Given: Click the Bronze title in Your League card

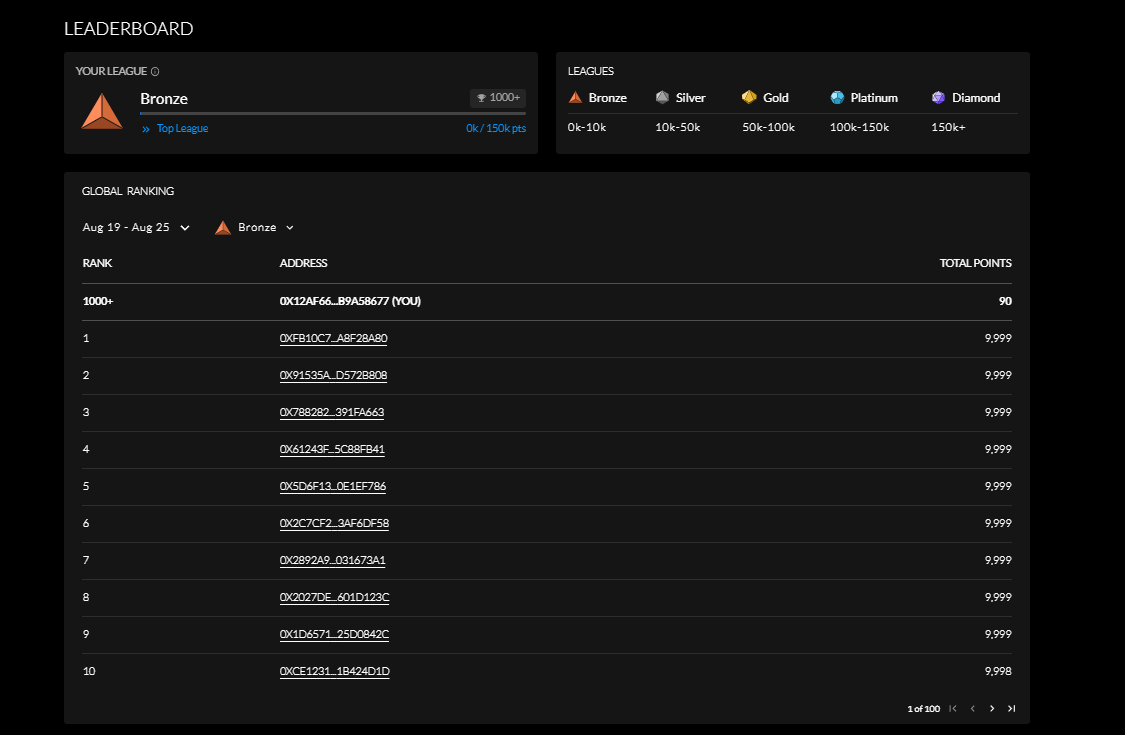Looking at the screenshot, I should click(x=164, y=99).
